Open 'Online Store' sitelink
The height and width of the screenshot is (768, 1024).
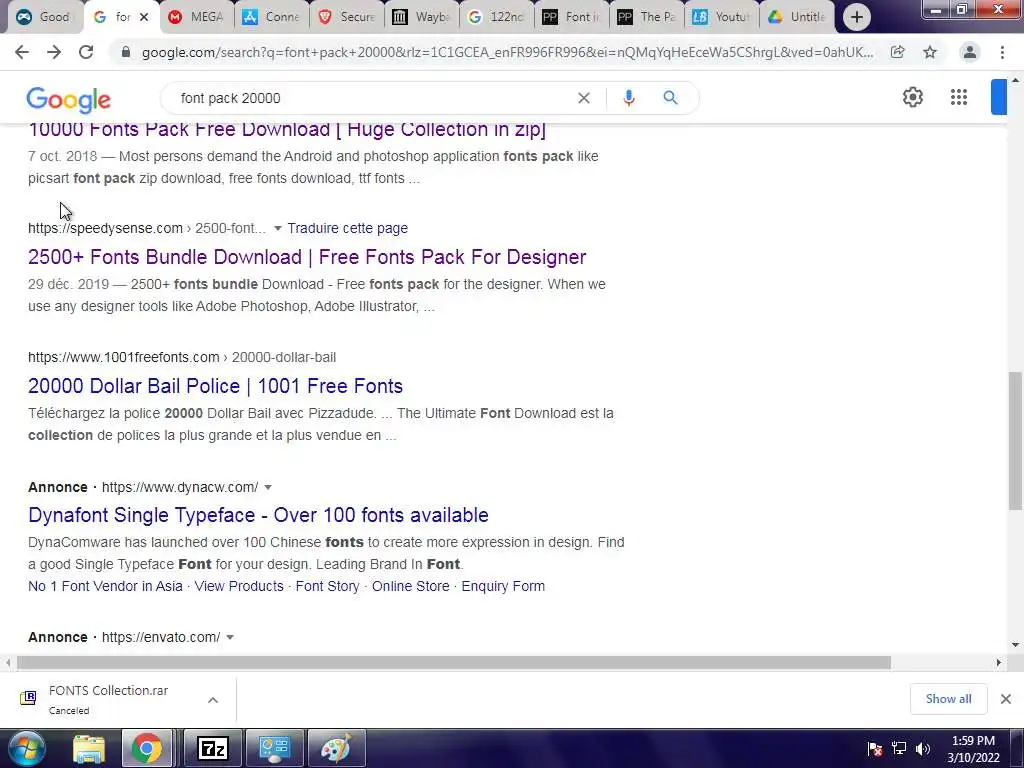point(411,586)
